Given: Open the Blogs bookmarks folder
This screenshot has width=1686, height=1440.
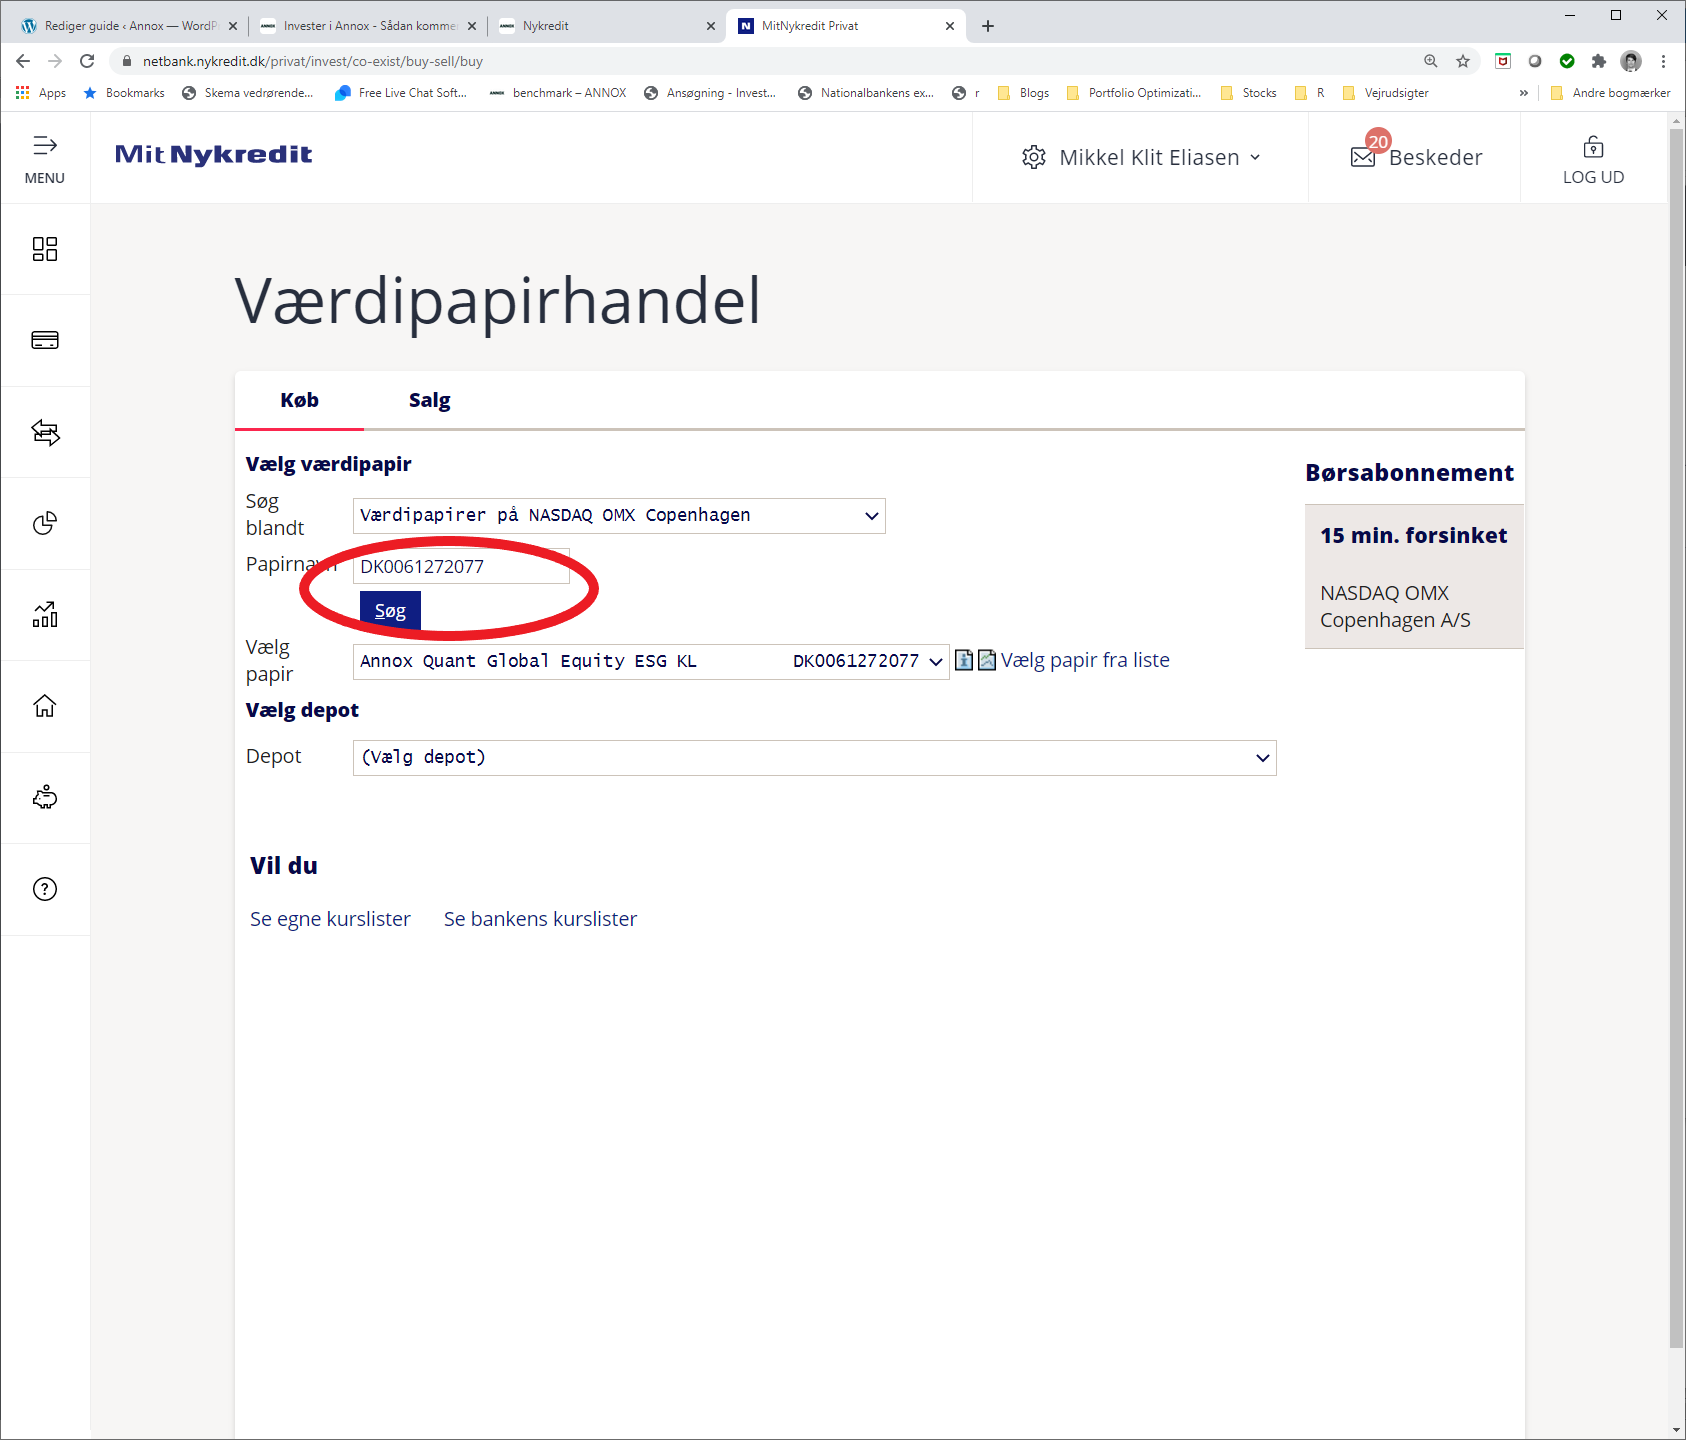Looking at the screenshot, I should click(1023, 93).
